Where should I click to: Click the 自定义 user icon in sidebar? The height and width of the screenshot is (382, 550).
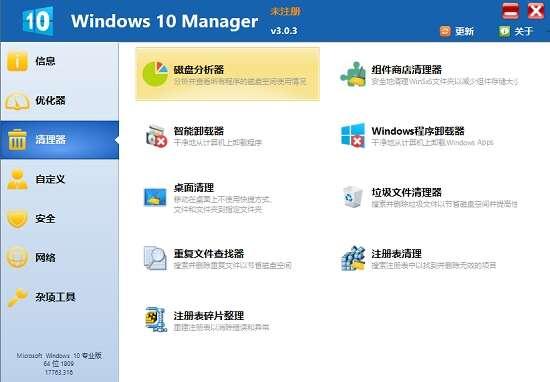click(17, 179)
